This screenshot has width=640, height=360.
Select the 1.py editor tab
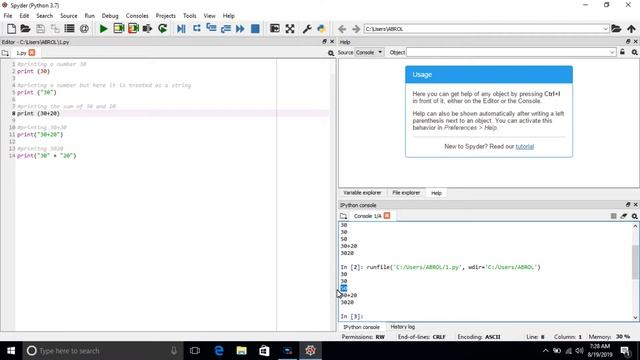[x=21, y=53]
